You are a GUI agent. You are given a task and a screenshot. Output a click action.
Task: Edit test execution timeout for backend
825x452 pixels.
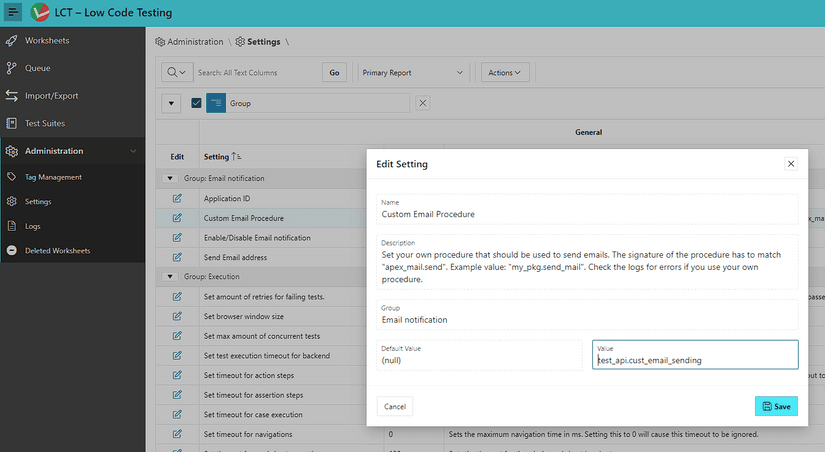pos(177,356)
